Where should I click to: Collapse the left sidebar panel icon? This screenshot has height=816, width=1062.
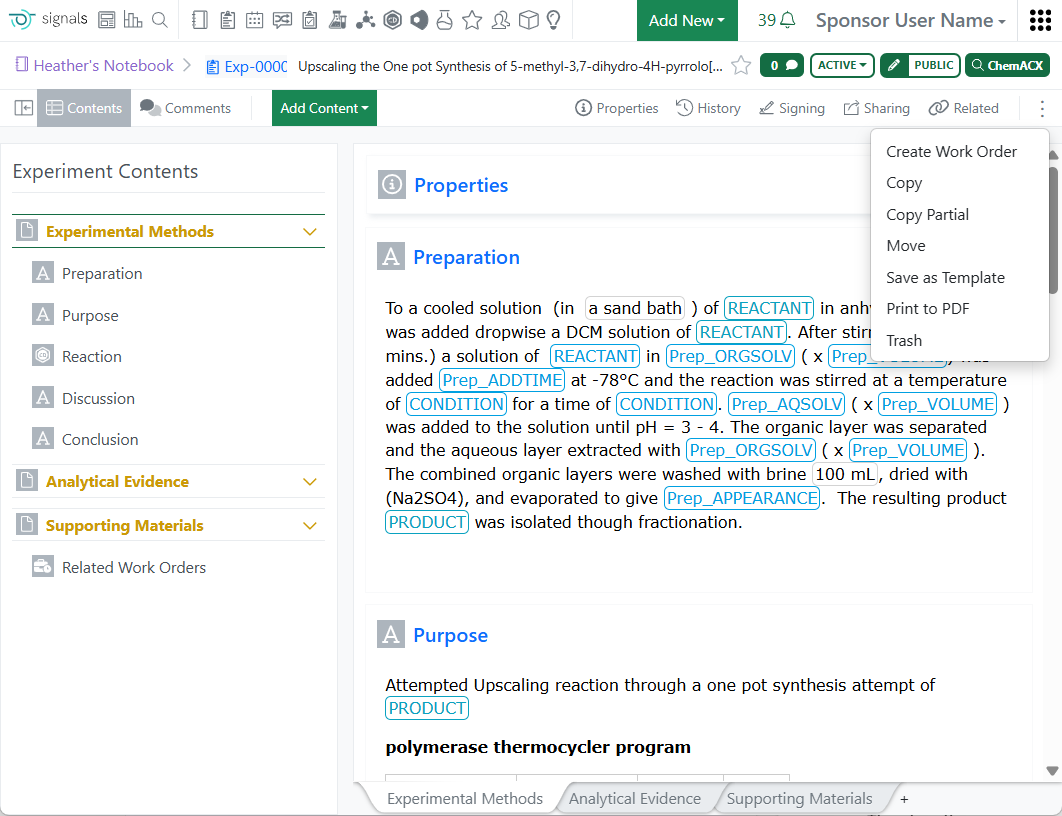23,108
